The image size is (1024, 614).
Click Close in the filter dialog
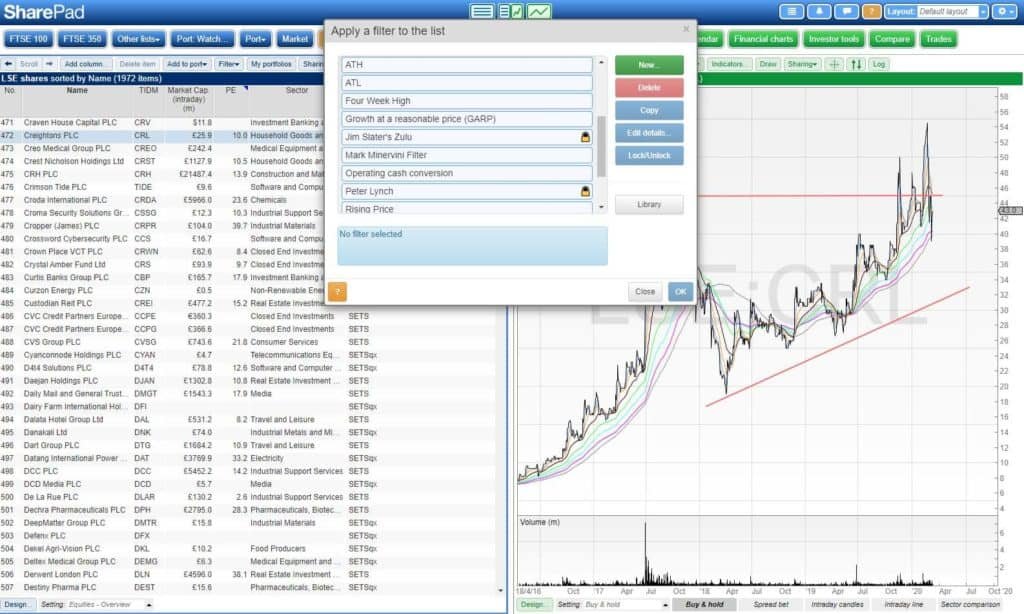click(645, 292)
